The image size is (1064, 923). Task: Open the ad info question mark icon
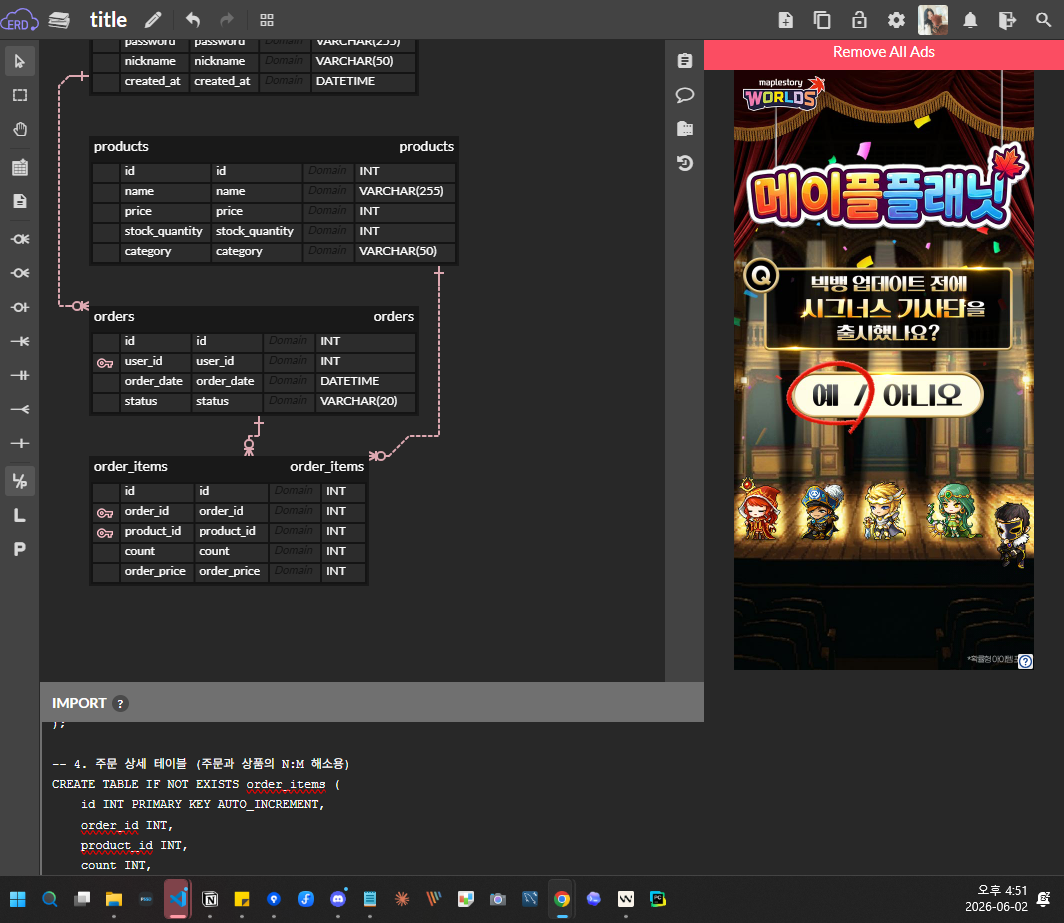point(1025,661)
